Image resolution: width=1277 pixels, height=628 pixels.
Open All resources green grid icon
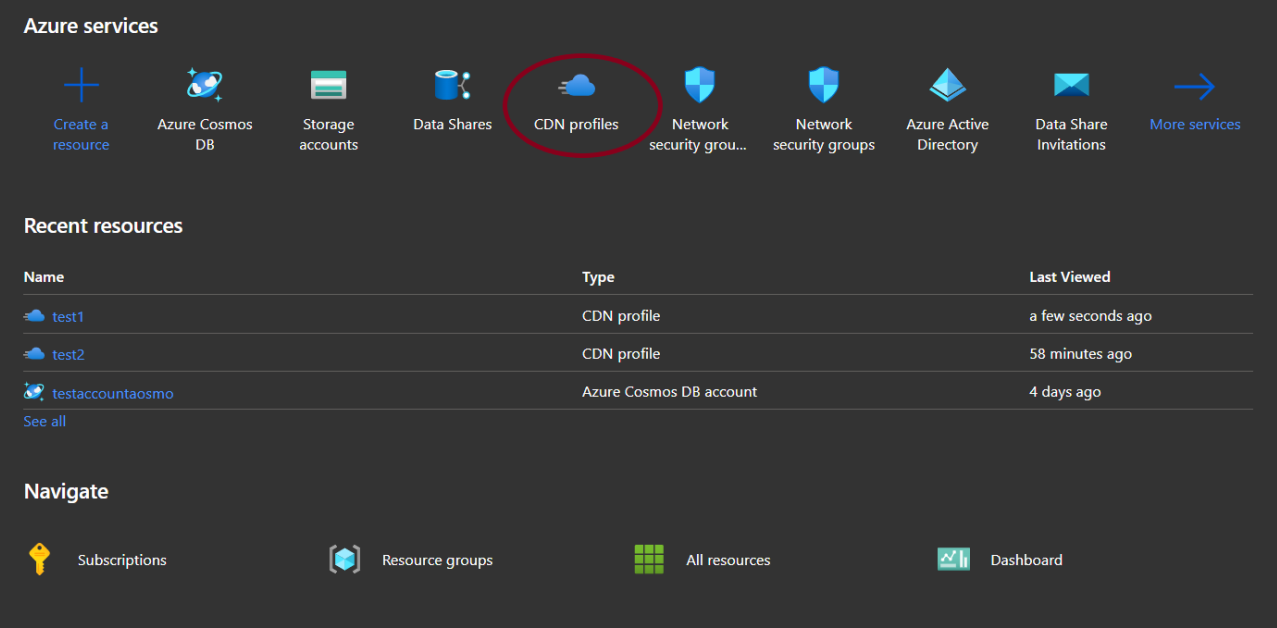coord(649,559)
